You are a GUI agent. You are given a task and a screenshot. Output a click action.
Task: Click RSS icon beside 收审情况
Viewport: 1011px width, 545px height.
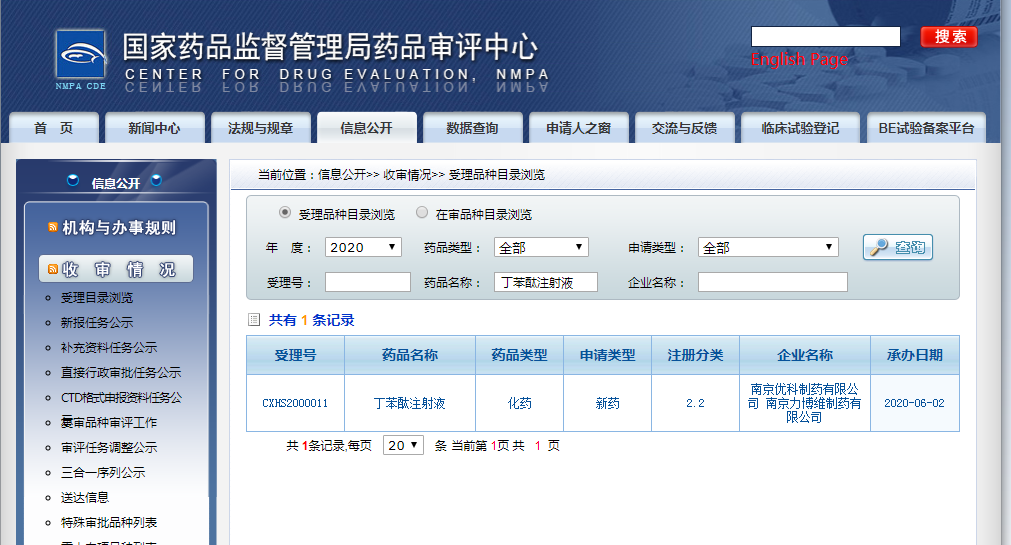(x=53, y=270)
